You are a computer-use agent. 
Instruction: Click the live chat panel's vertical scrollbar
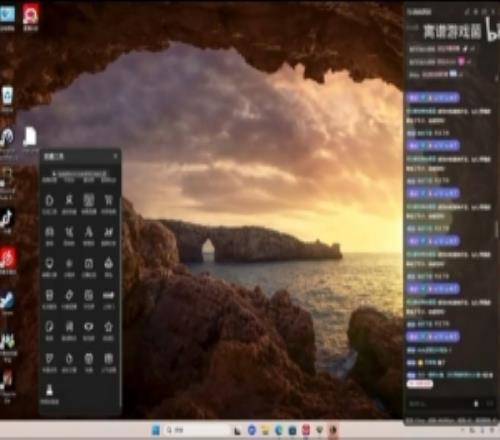coord(497,230)
